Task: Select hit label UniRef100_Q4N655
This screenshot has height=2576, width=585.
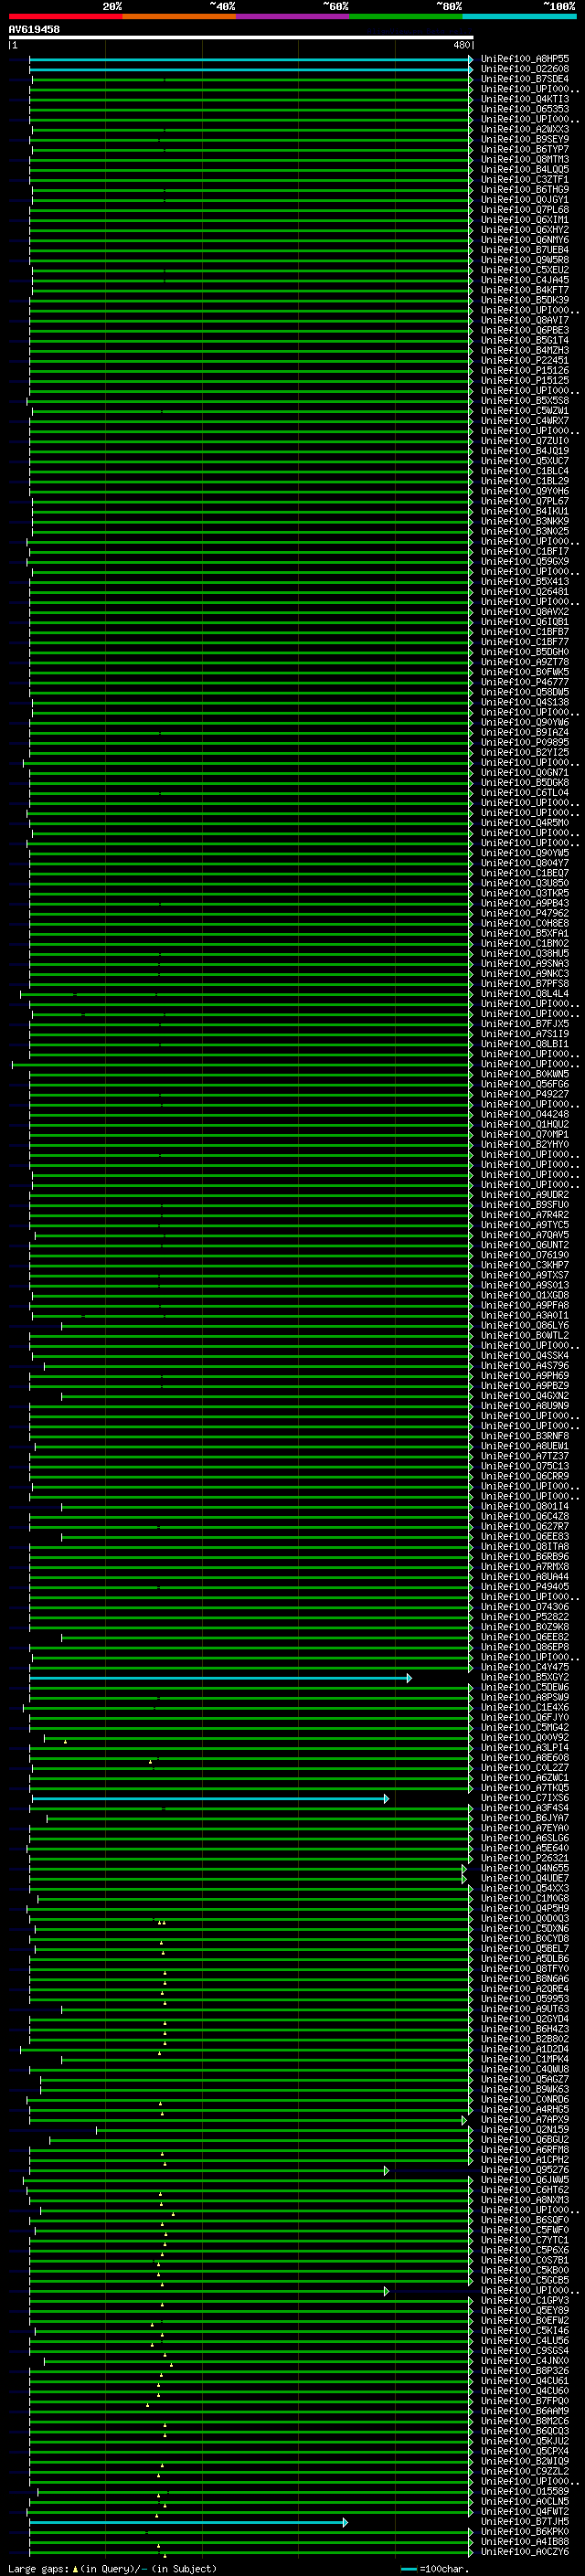Action: pos(525,1869)
